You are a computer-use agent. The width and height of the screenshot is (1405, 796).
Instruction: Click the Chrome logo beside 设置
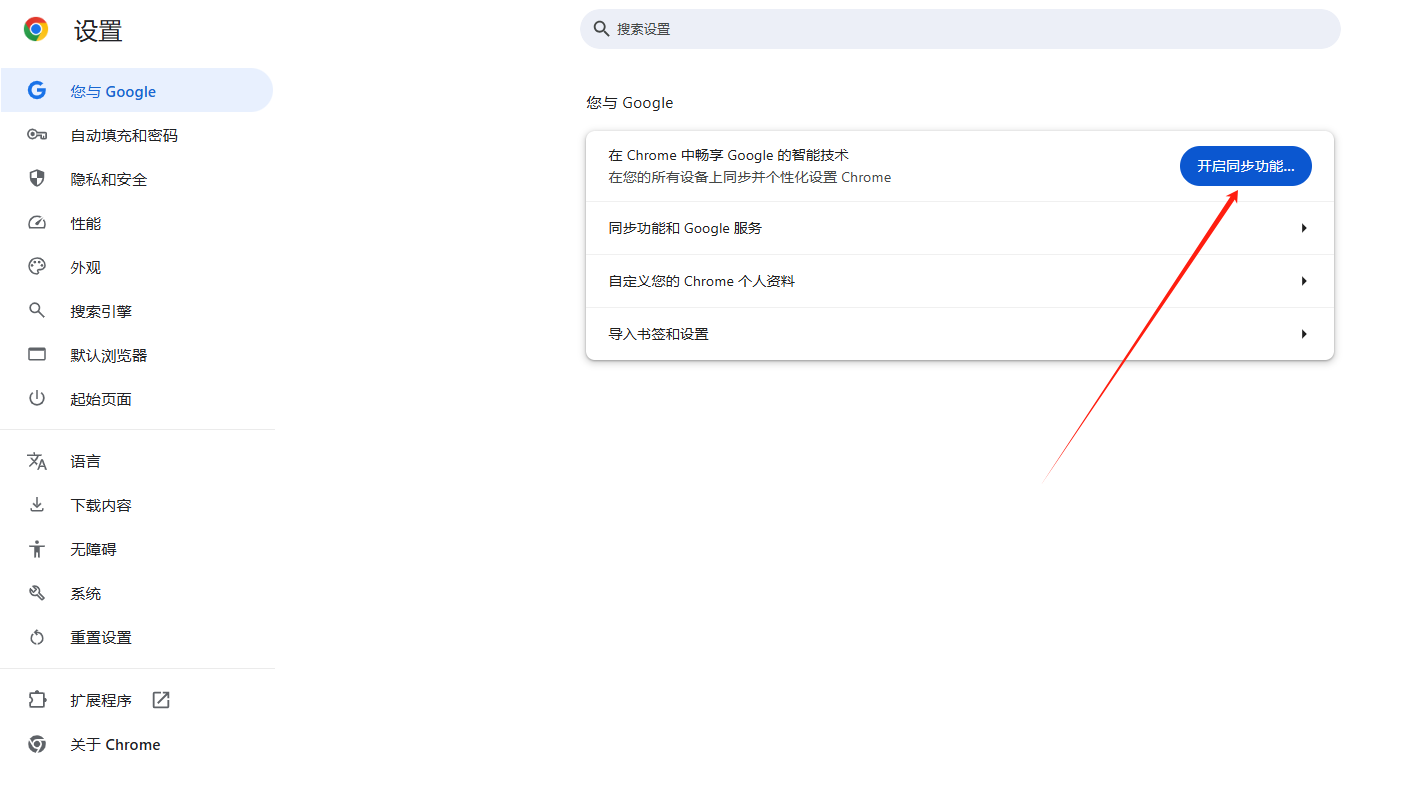(x=36, y=29)
